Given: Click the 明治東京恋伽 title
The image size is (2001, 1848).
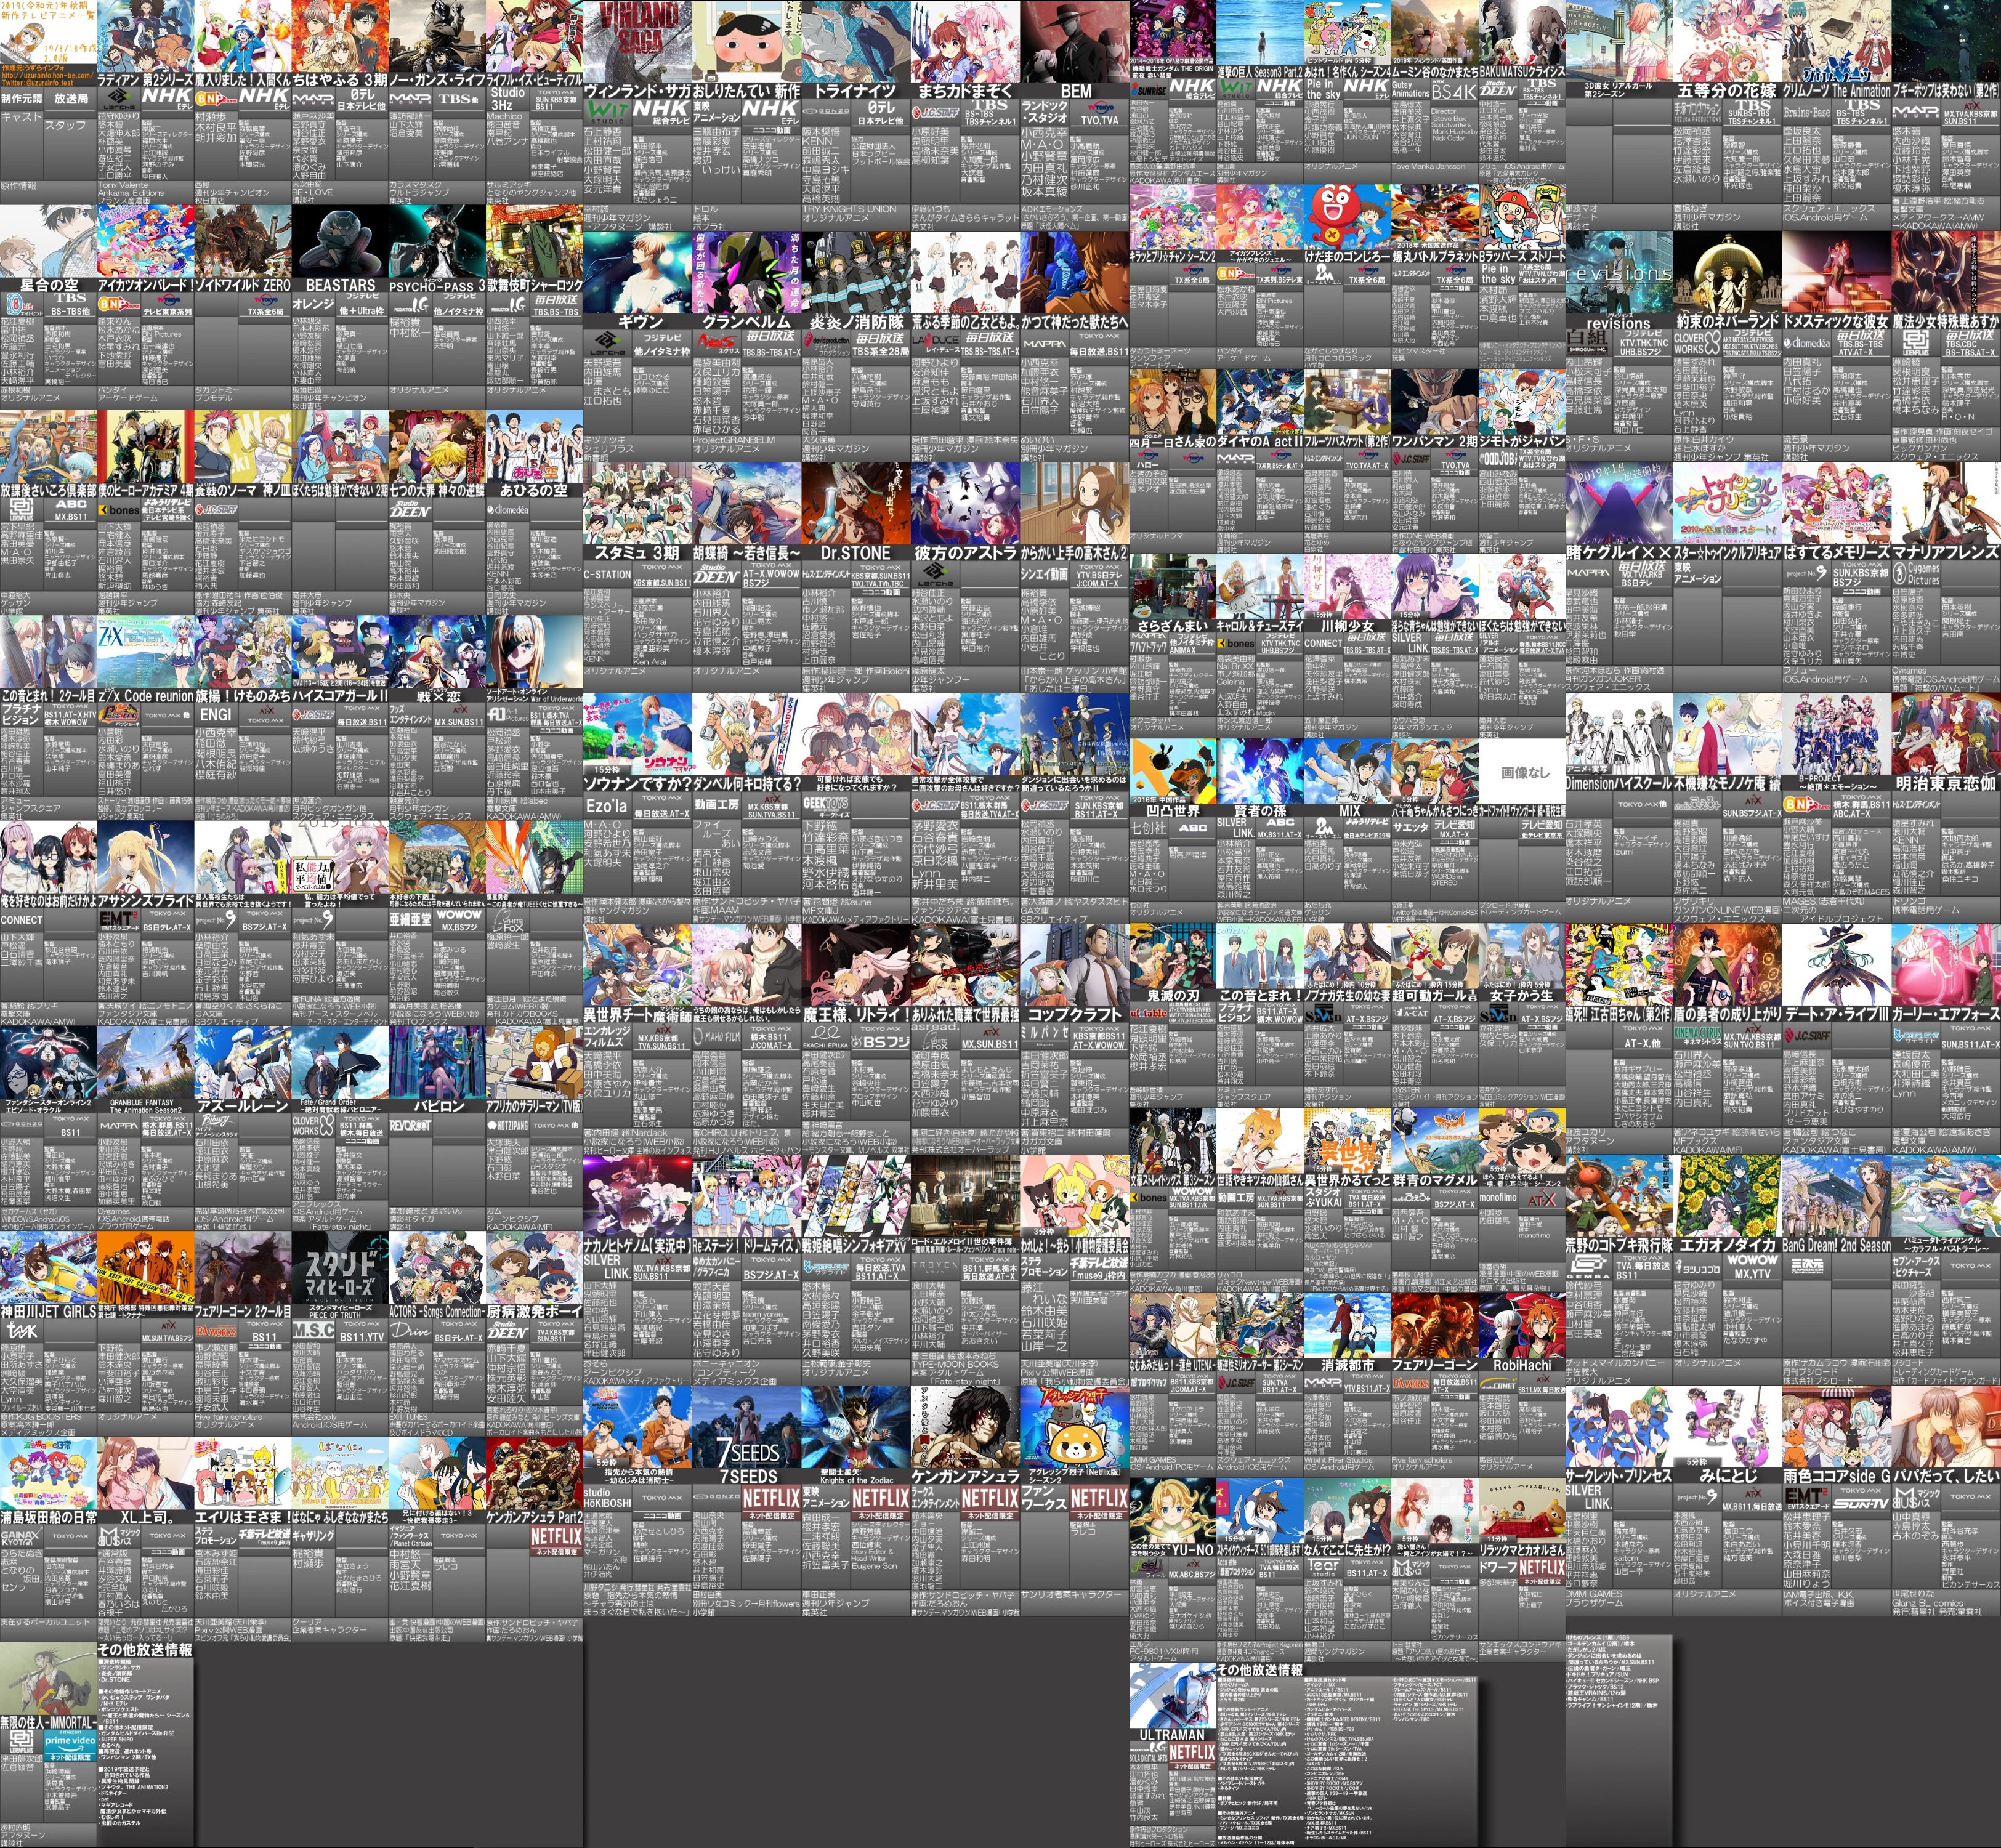Looking at the screenshot, I should point(1945,783).
